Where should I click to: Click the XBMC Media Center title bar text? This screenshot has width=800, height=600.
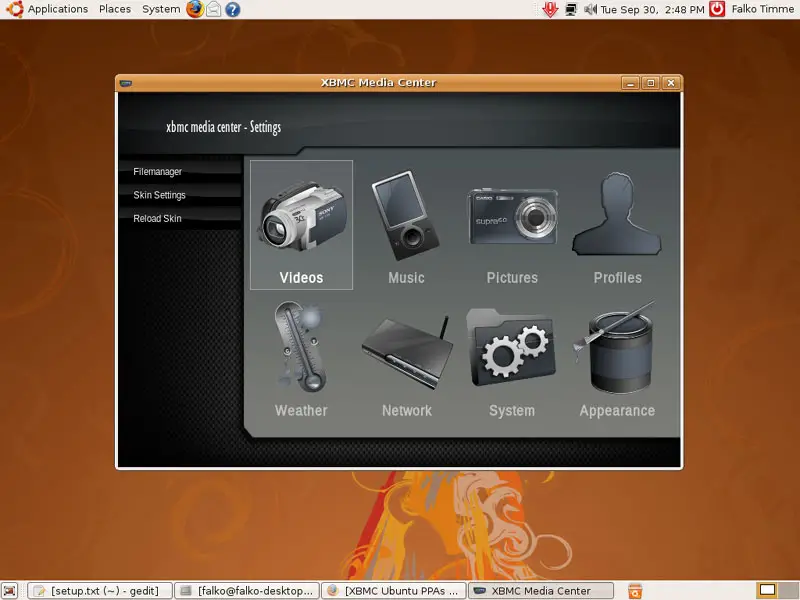click(379, 83)
